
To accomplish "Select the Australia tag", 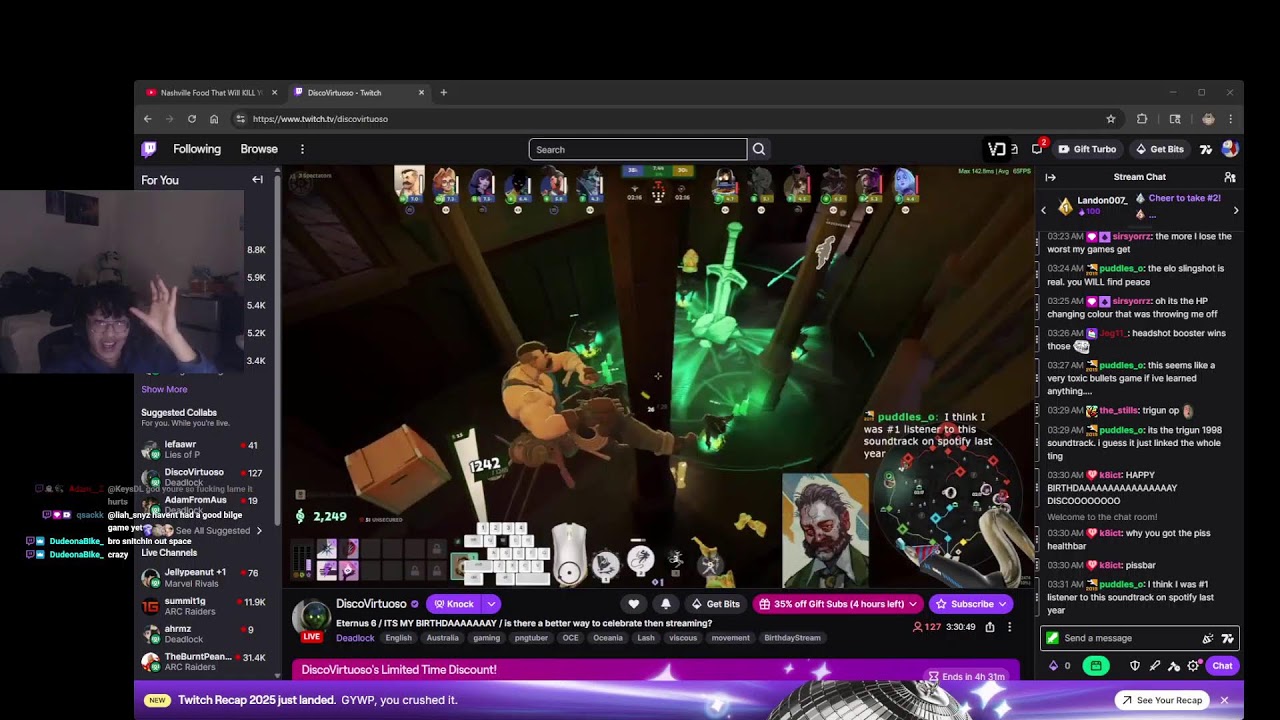I will click(442, 638).
